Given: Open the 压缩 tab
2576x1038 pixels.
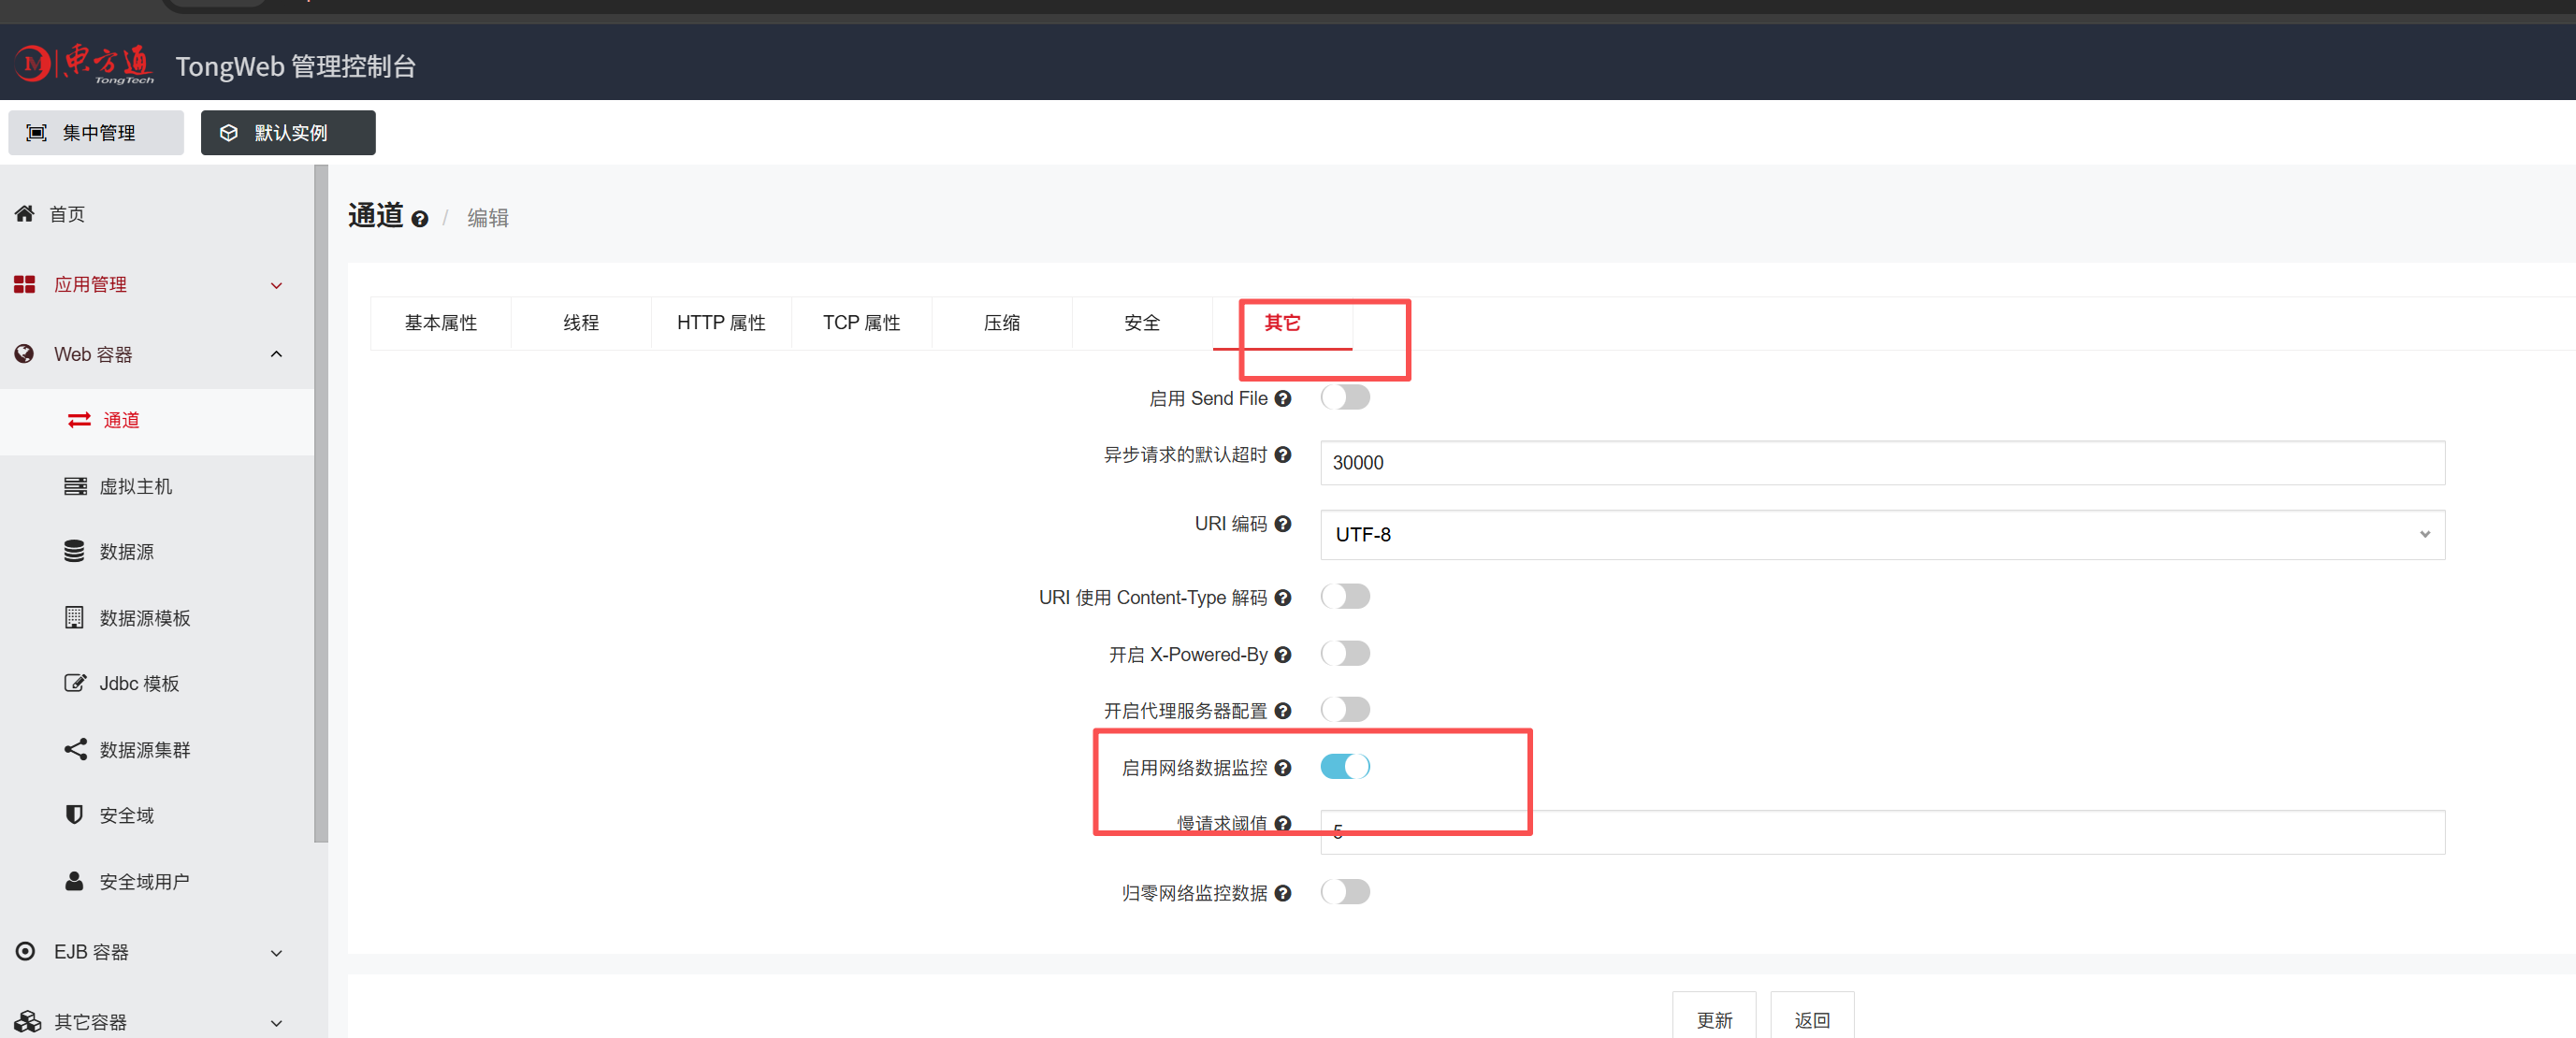Looking at the screenshot, I should (x=1001, y=323).
